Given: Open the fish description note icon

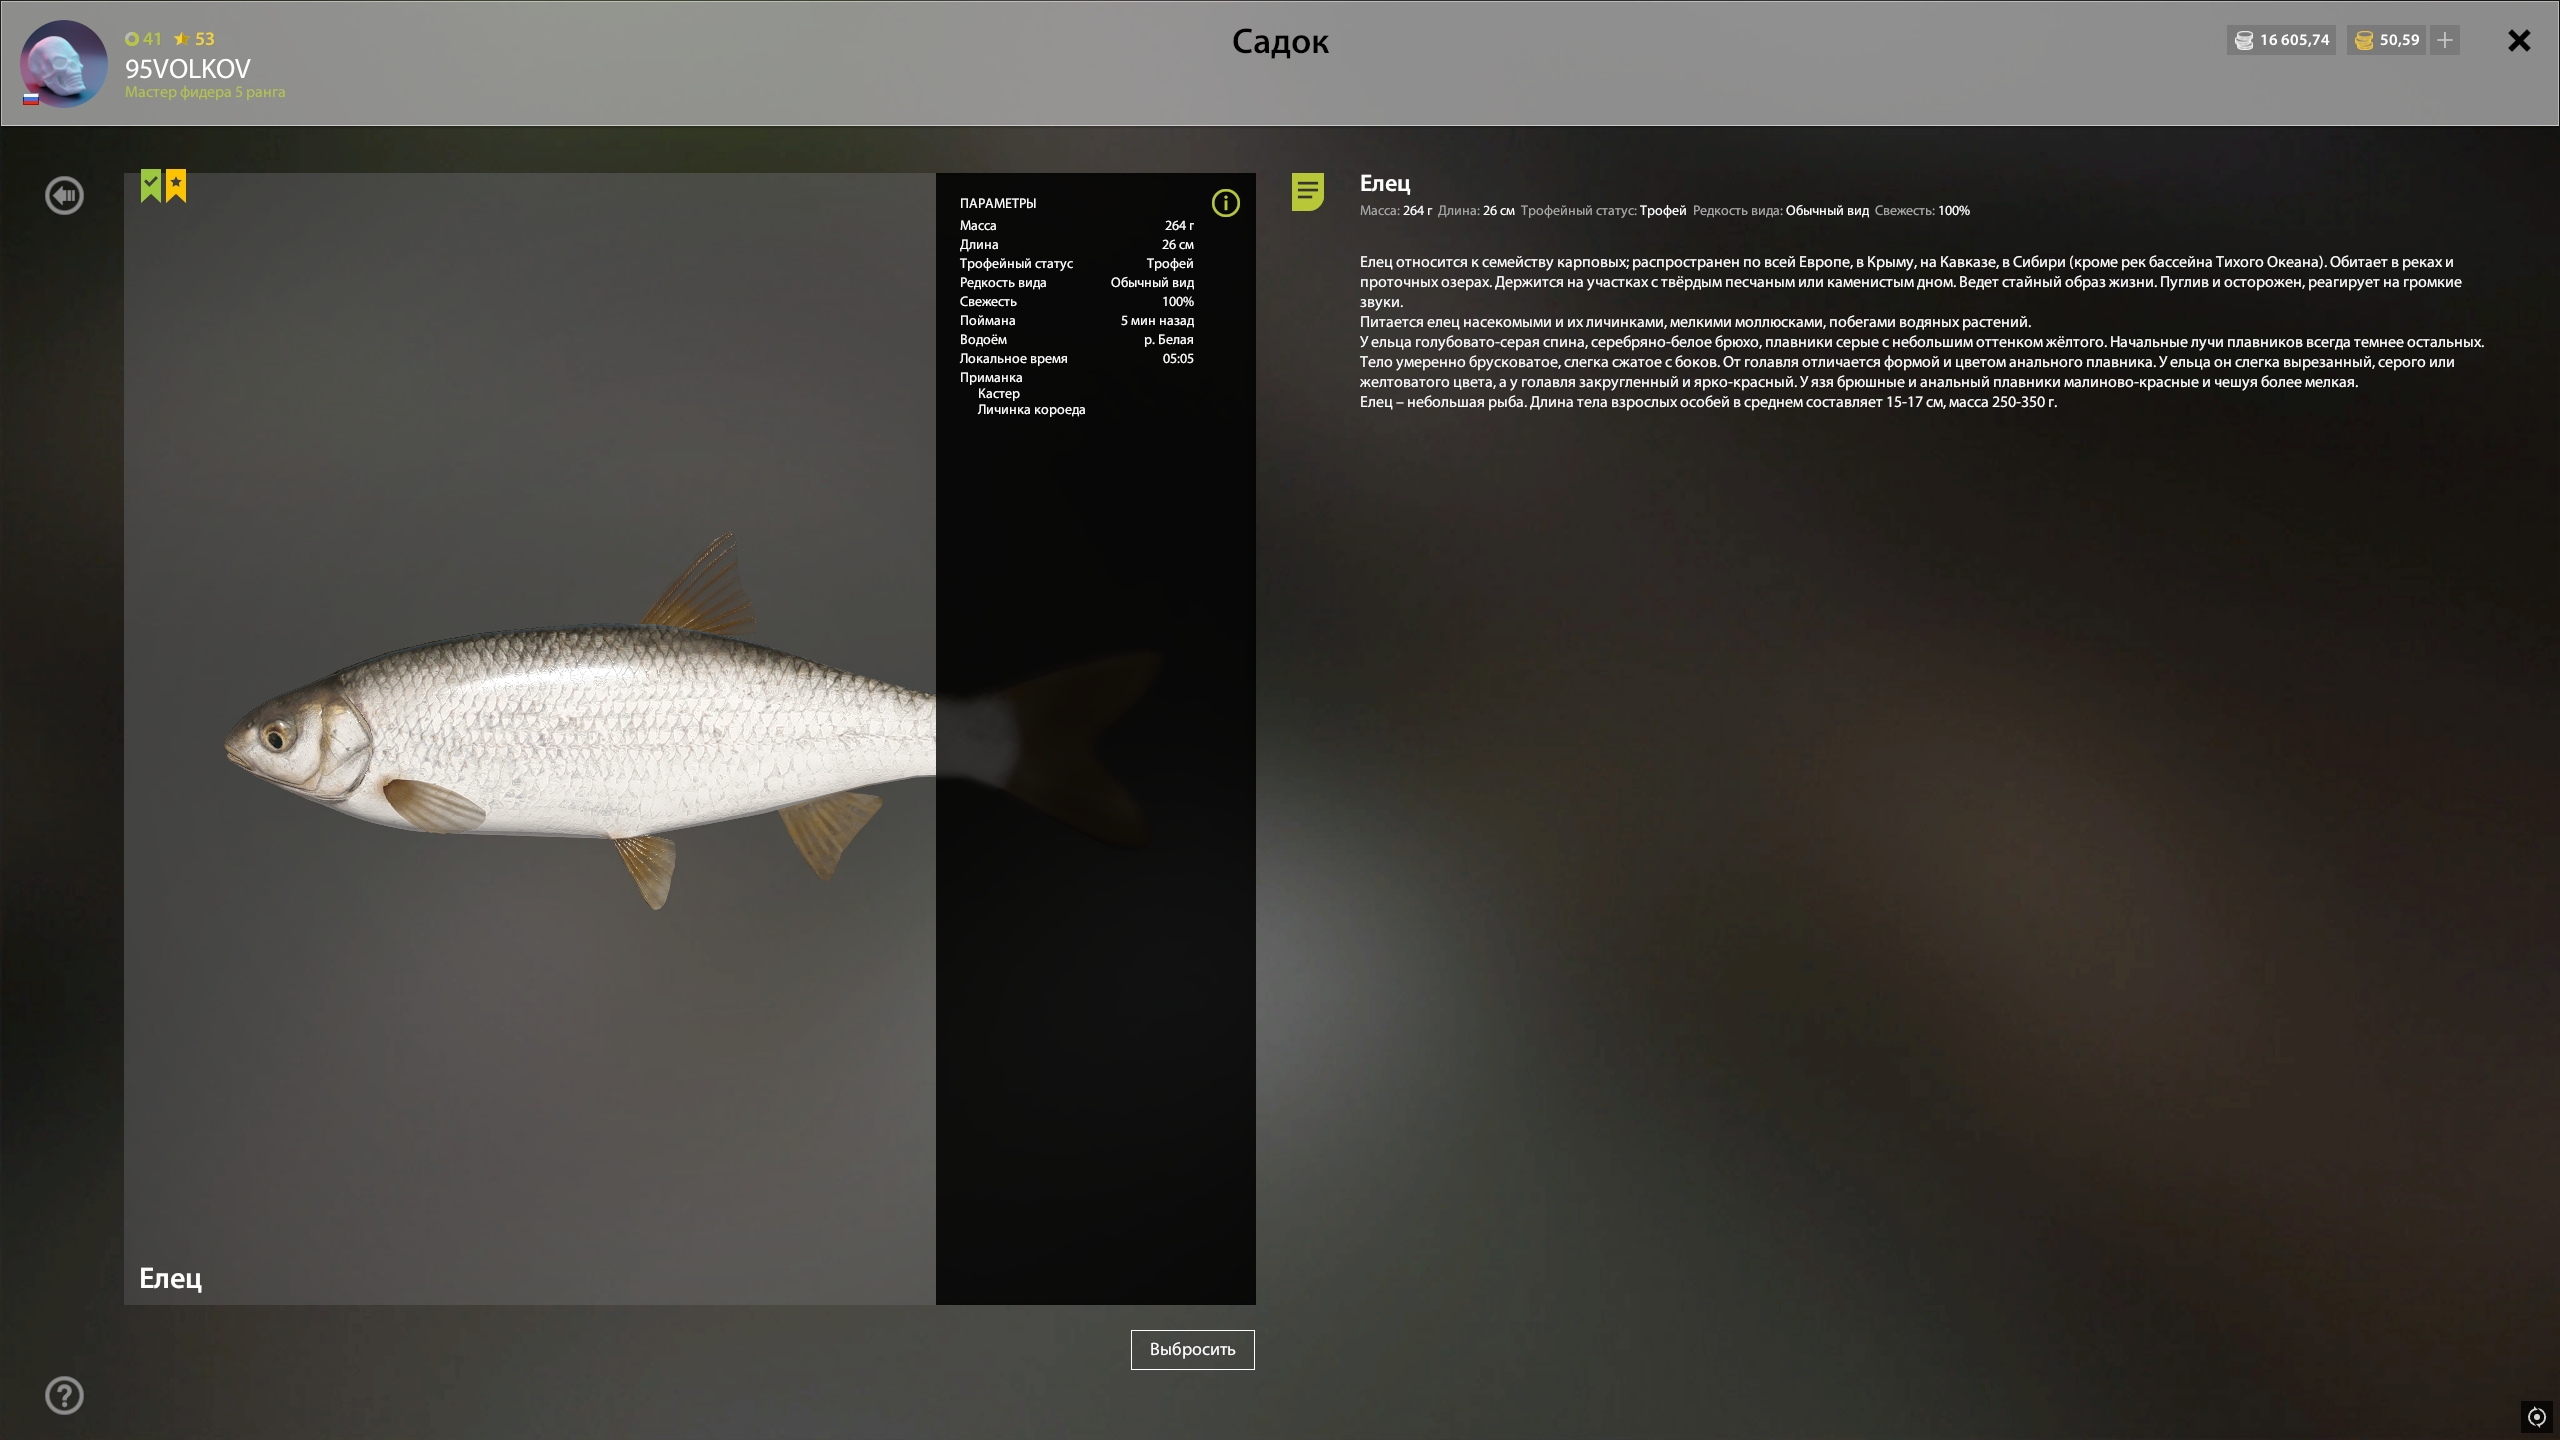Looking at the screenshot, I should pyautogui.click(x=1307, y=191).
